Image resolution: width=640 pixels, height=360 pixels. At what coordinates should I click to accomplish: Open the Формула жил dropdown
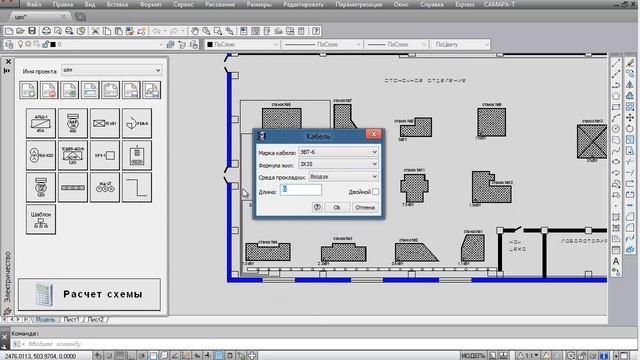338,164
